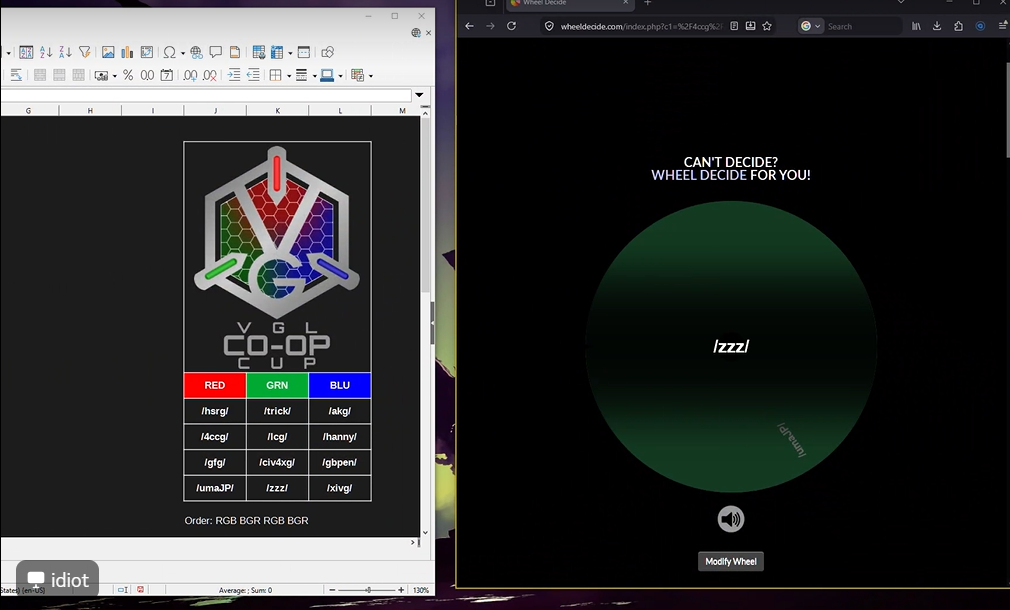Insert a chart using the bar chart icon
1010x610 pixels.
[x=127, y=52]
